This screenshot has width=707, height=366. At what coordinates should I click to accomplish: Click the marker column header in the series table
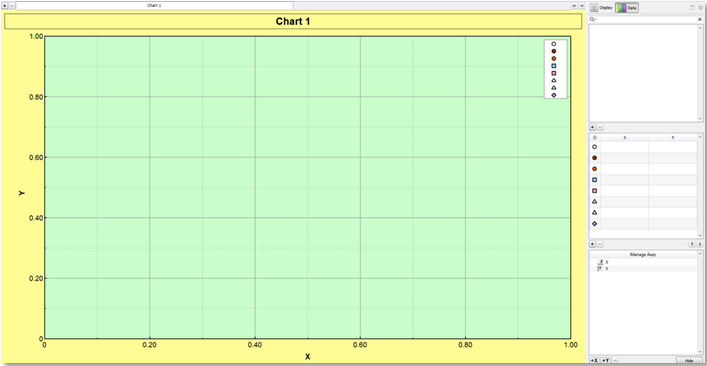coord(595,137)
